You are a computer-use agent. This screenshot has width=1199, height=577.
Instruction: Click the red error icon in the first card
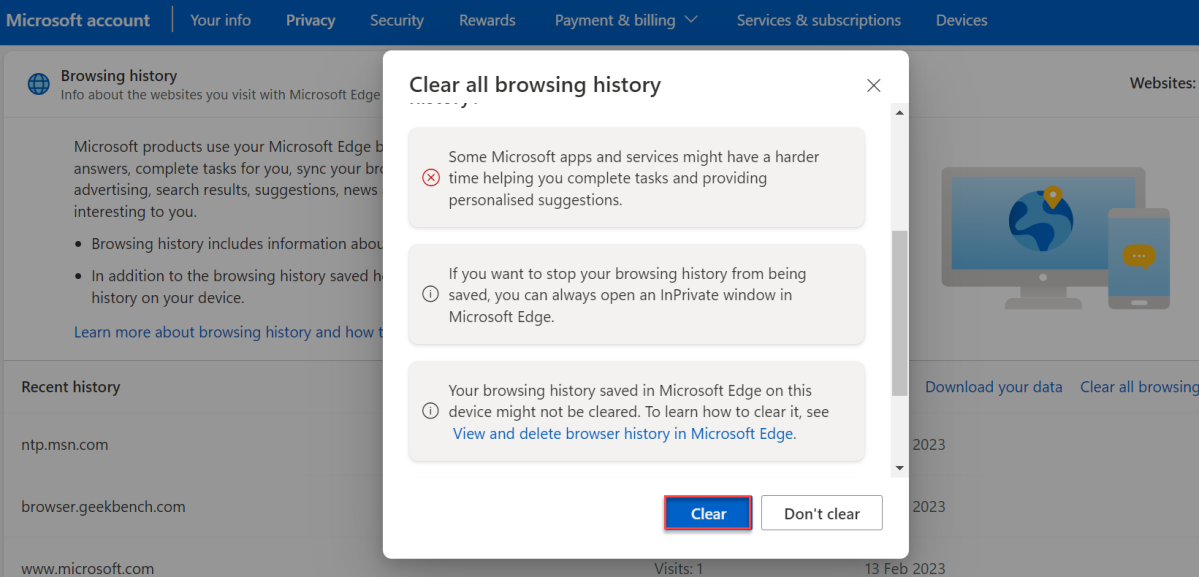pos(431,178)
